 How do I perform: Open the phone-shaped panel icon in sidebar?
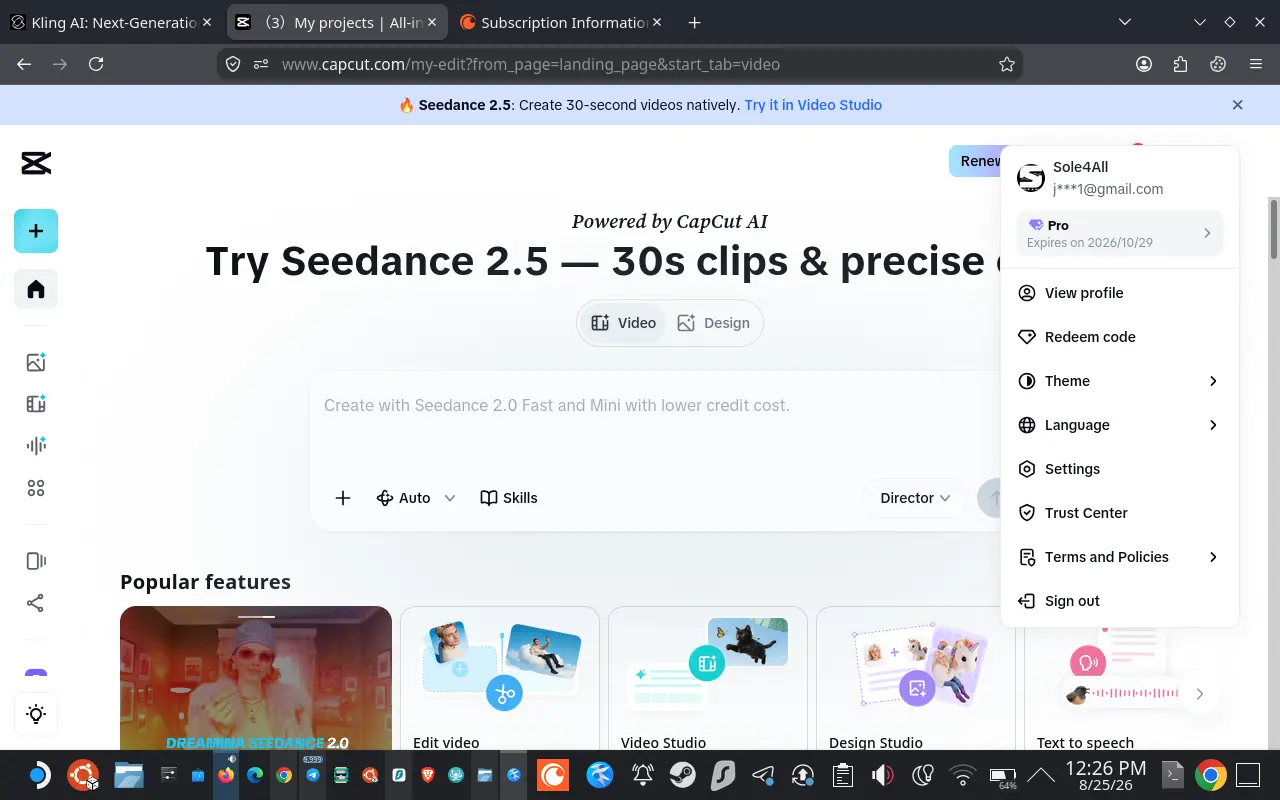(36, 561)
